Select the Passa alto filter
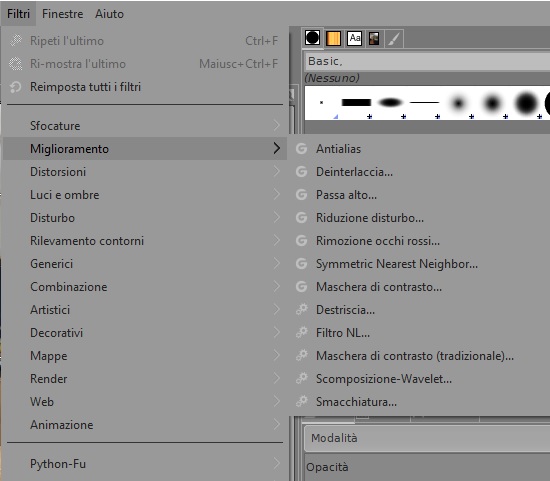Screen dimensions: 550x481 point(420,195)
